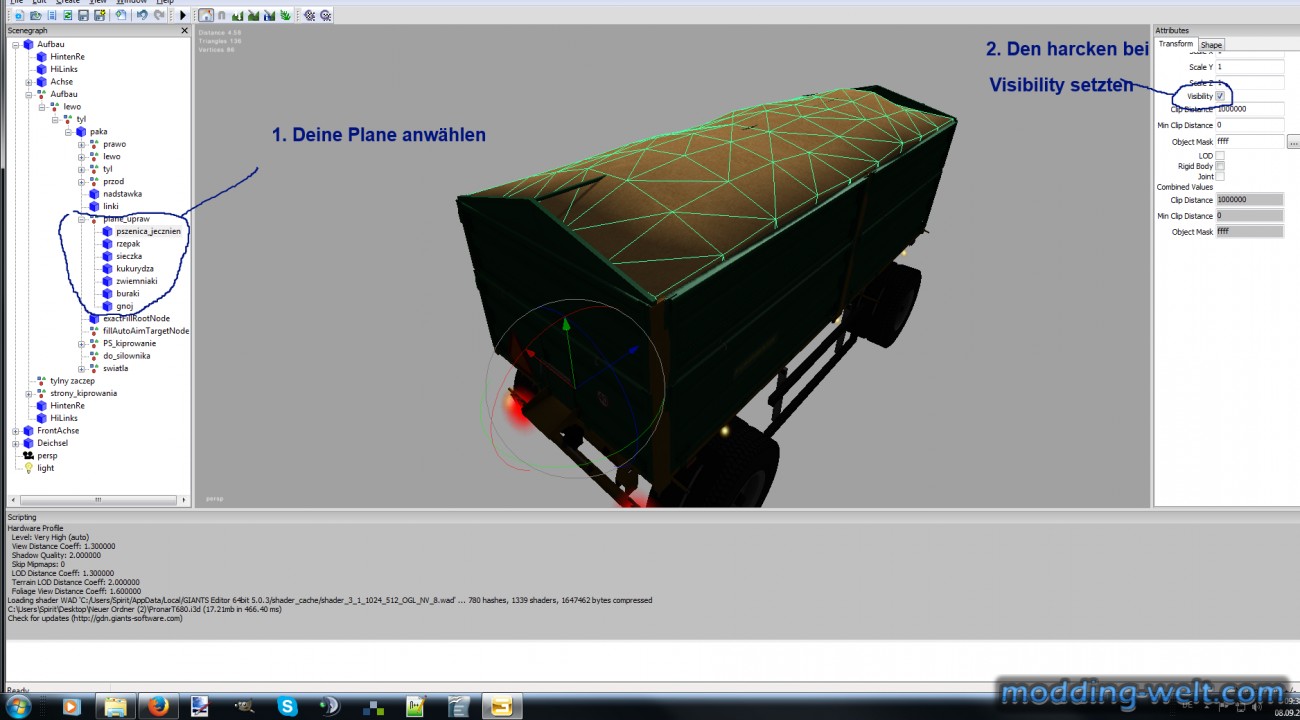Switch to the Shape tab
The width and height of the screenshot is (1300, 720).
[x=1211, y=45]
